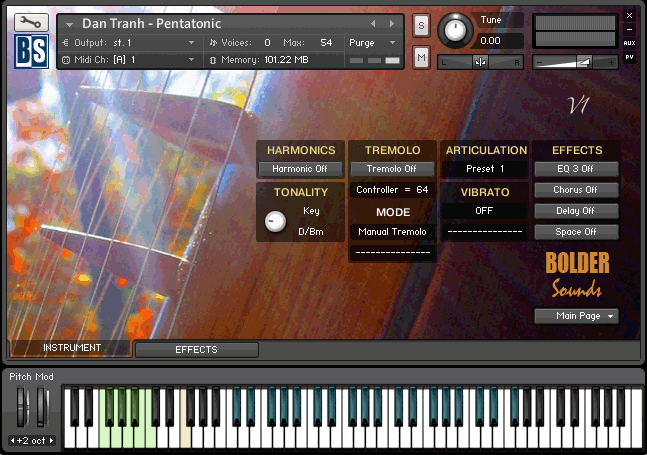This screenshot has width=647, height=455.
Task: Switch to the EFFECTS tab
Action: (197, 350)
